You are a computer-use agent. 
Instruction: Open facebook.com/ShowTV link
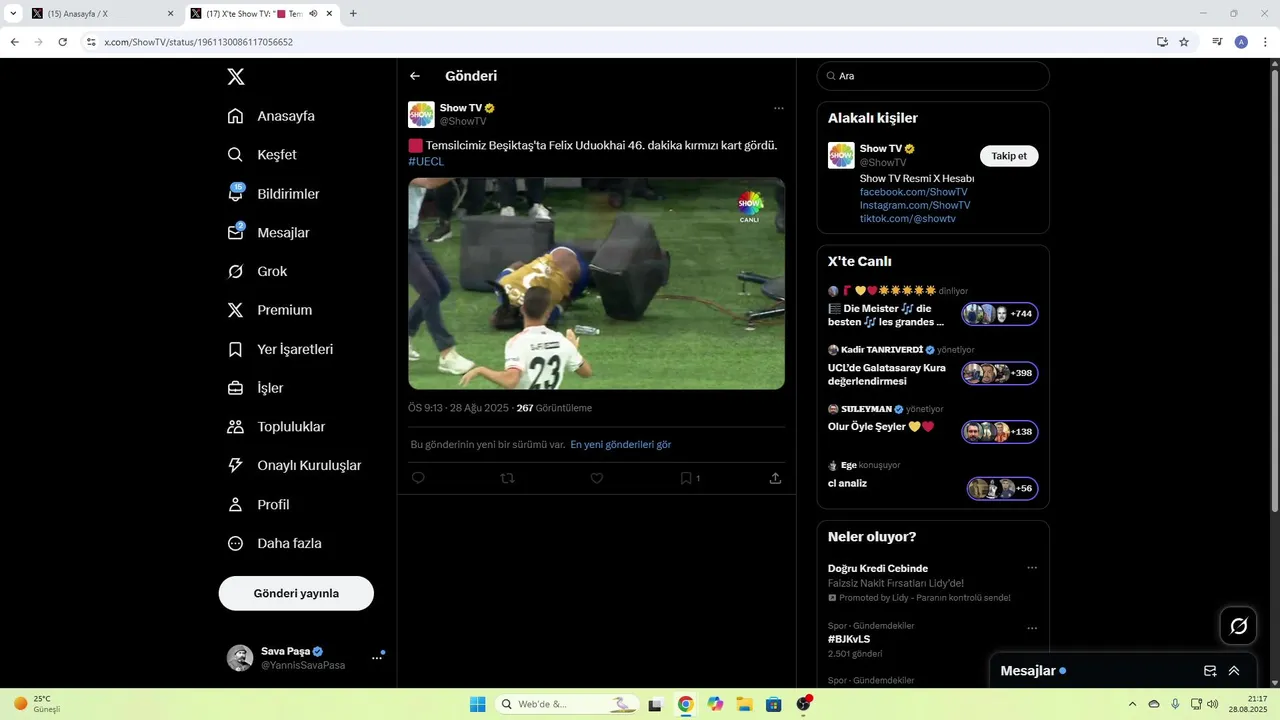pos(913,191)
